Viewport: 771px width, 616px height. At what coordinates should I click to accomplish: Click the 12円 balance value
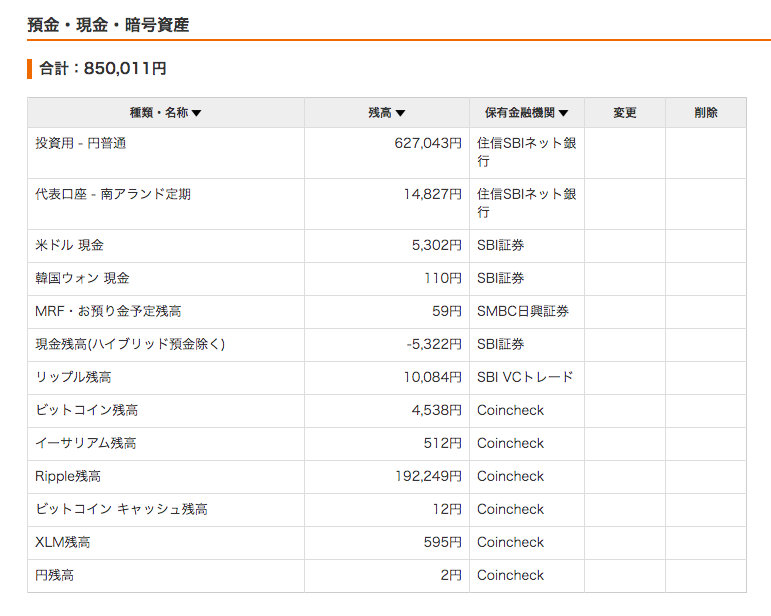point(447,509)
